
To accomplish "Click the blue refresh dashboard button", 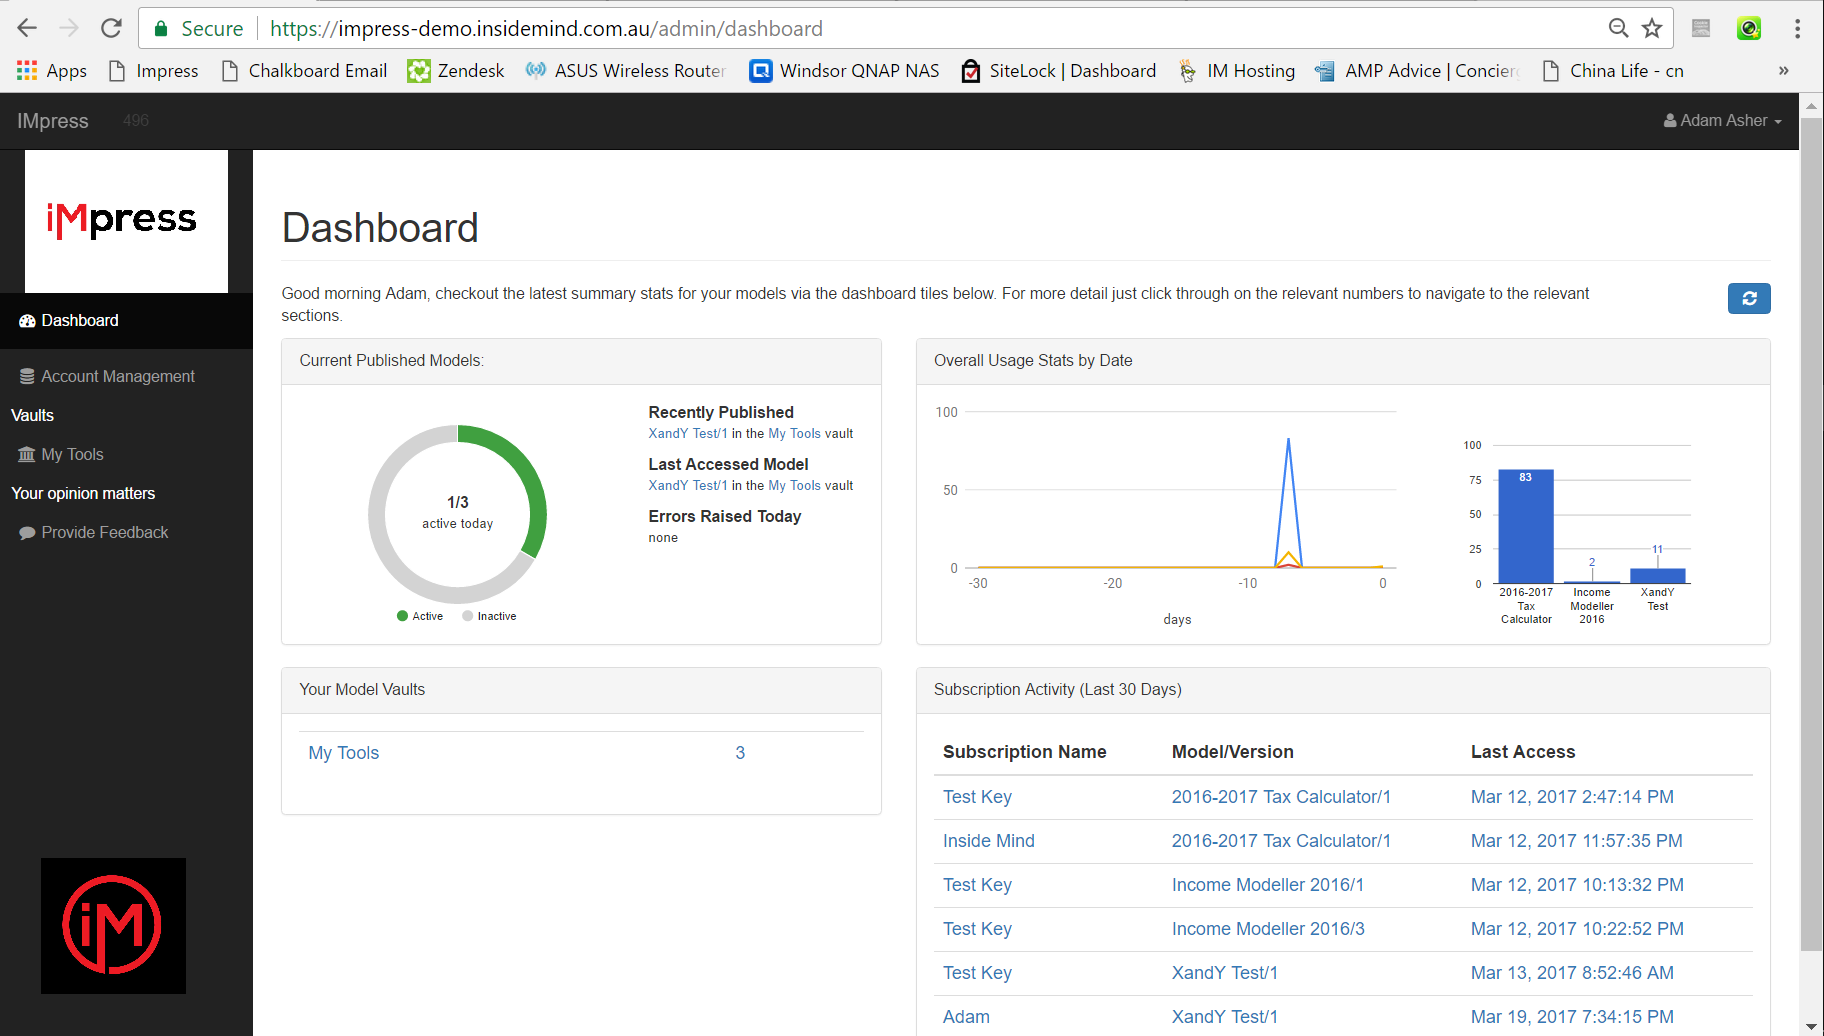I will pyautogui.click(x=1748, y=298).
